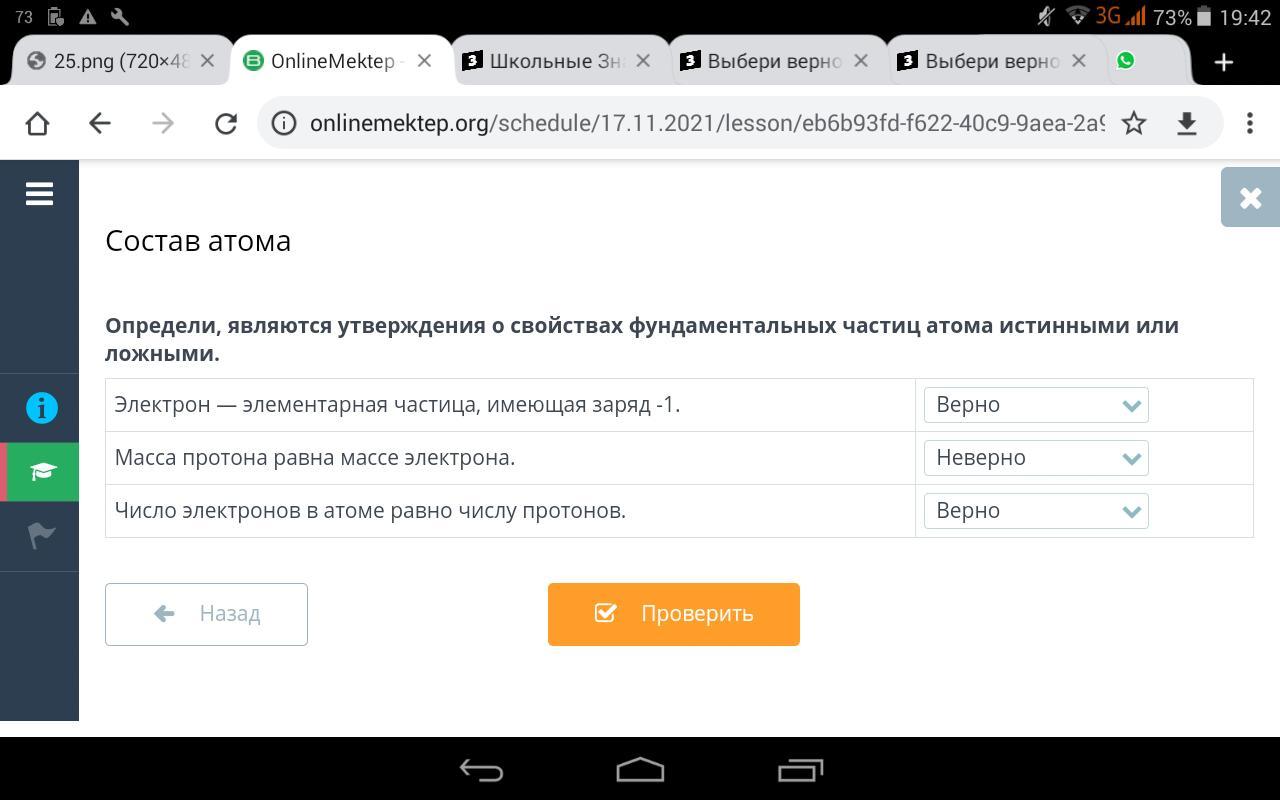Bookmark page with the star icon
Screen dimensions: 1280x800
tap(1134, 123)
